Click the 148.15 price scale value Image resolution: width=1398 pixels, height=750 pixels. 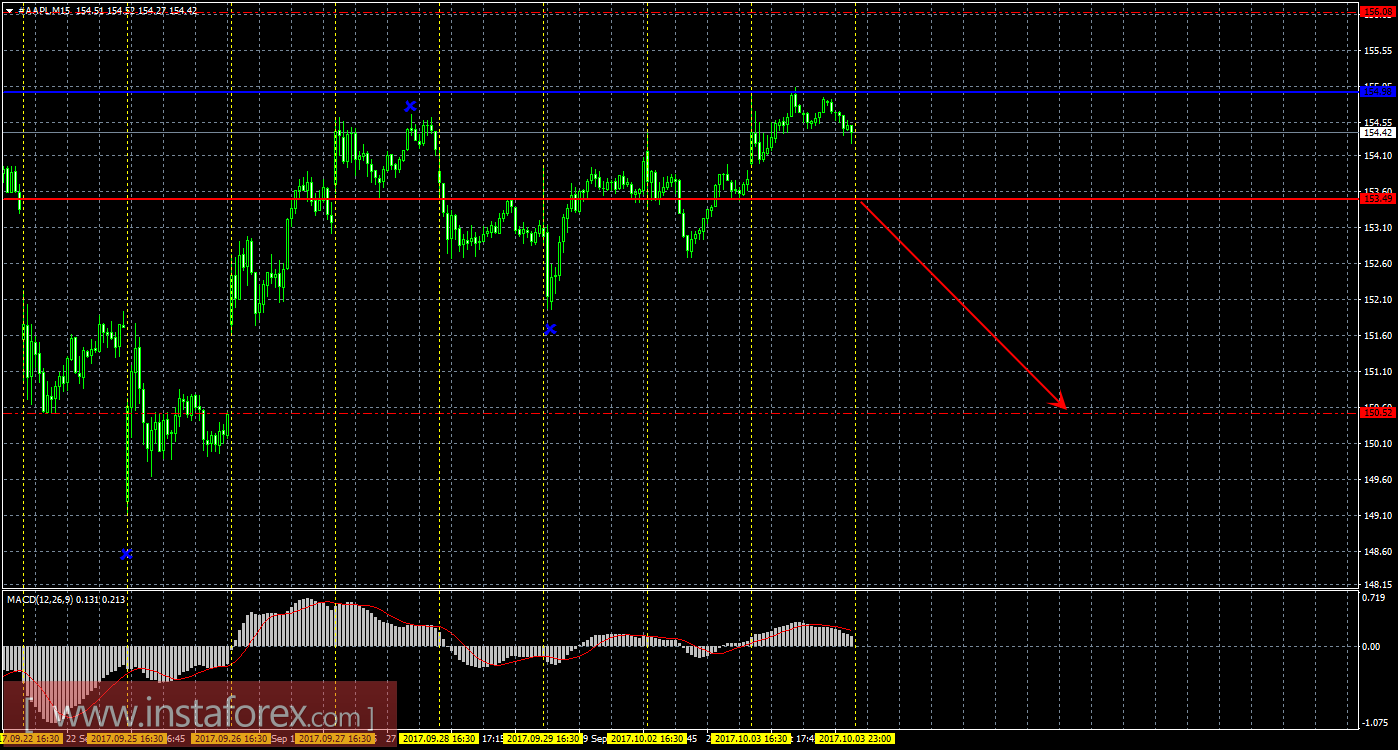click(x=1378, y=584)
